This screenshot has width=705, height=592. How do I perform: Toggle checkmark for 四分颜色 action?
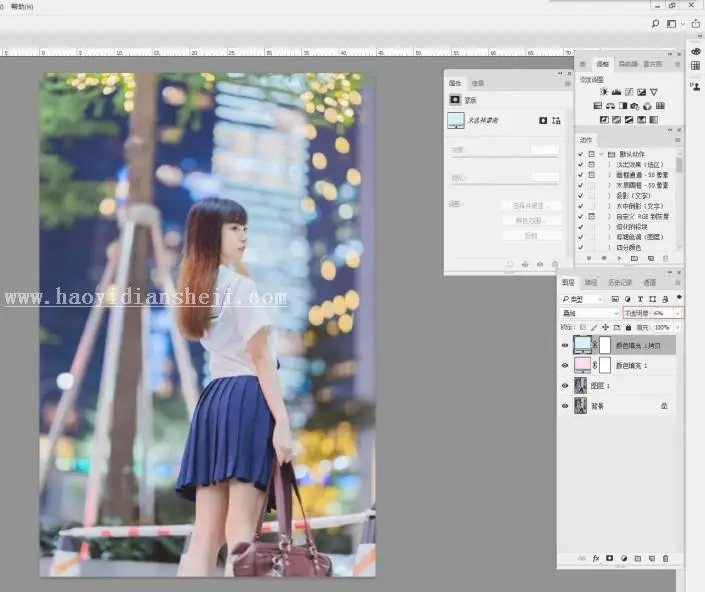(580, 247)
